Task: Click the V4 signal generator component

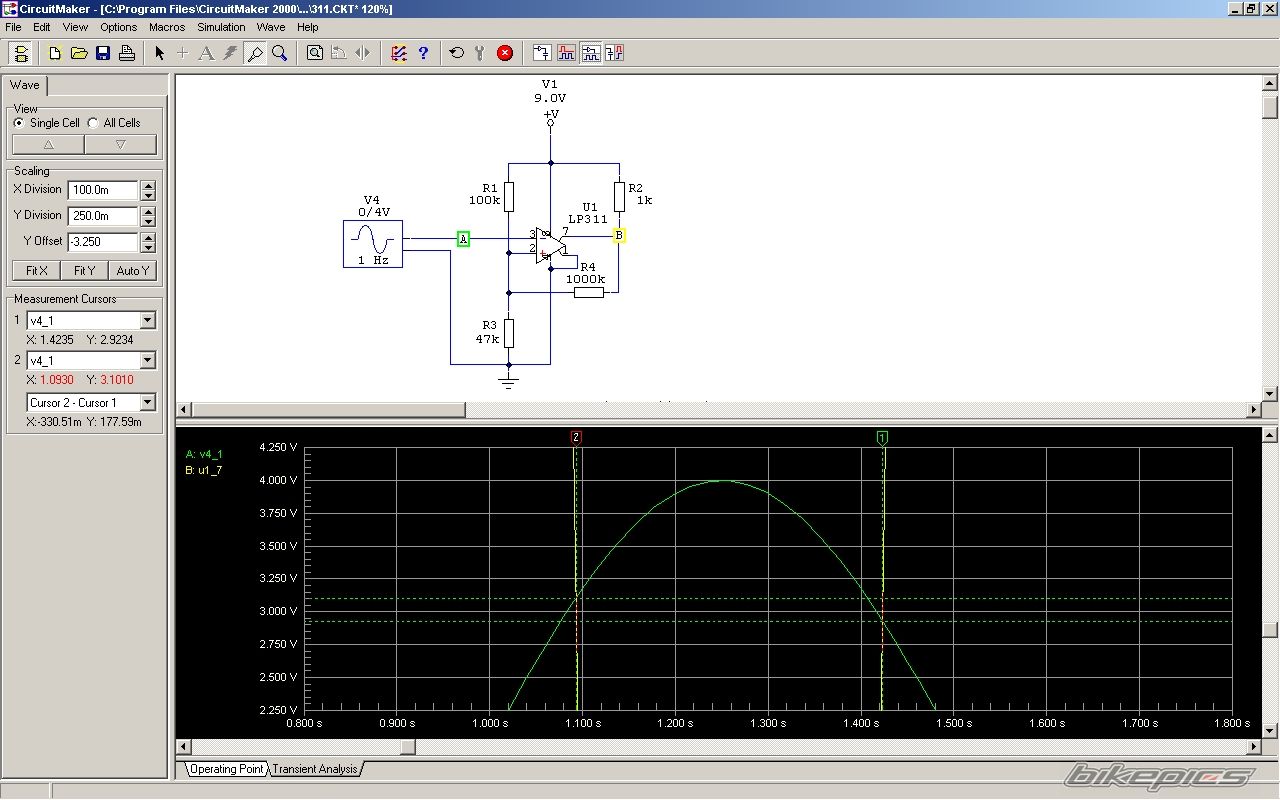Action: (373, 244)
